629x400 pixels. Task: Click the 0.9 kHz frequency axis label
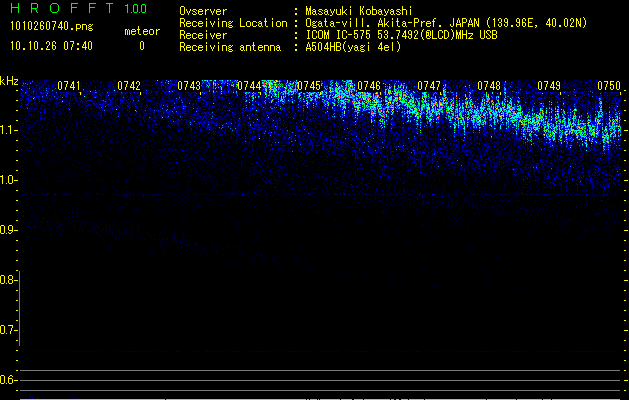pos(9,230)
